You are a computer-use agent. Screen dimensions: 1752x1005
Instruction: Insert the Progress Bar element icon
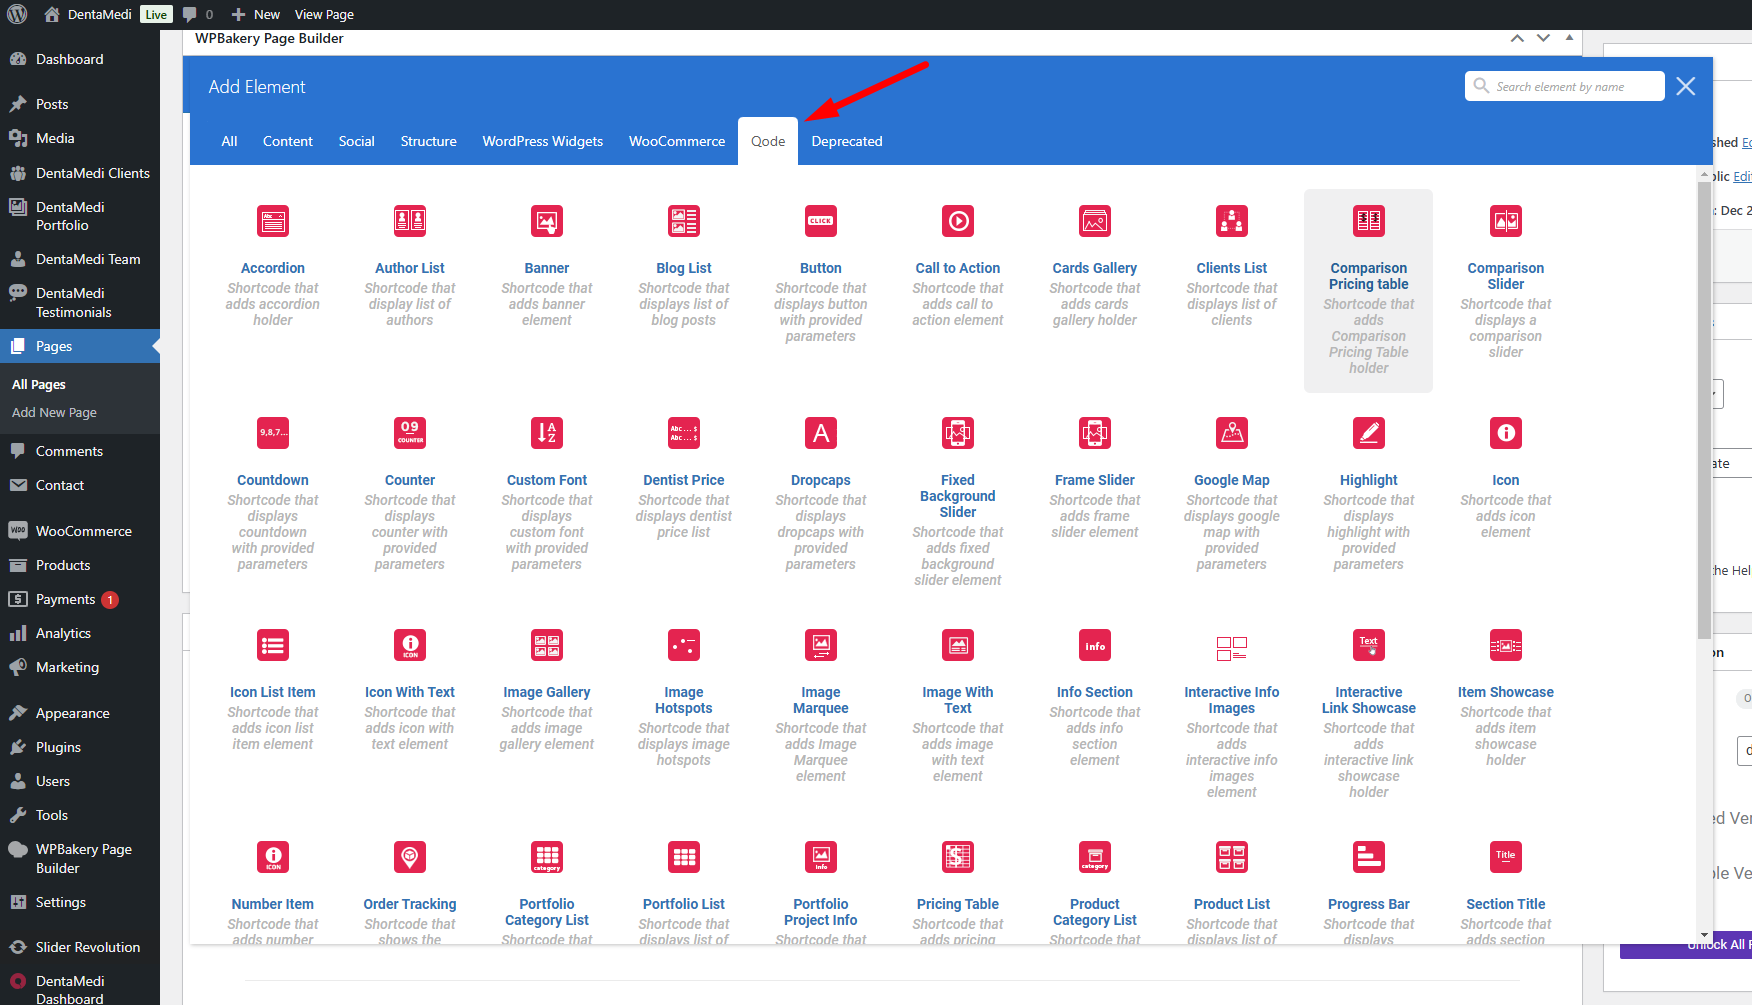click(1369, 857)
